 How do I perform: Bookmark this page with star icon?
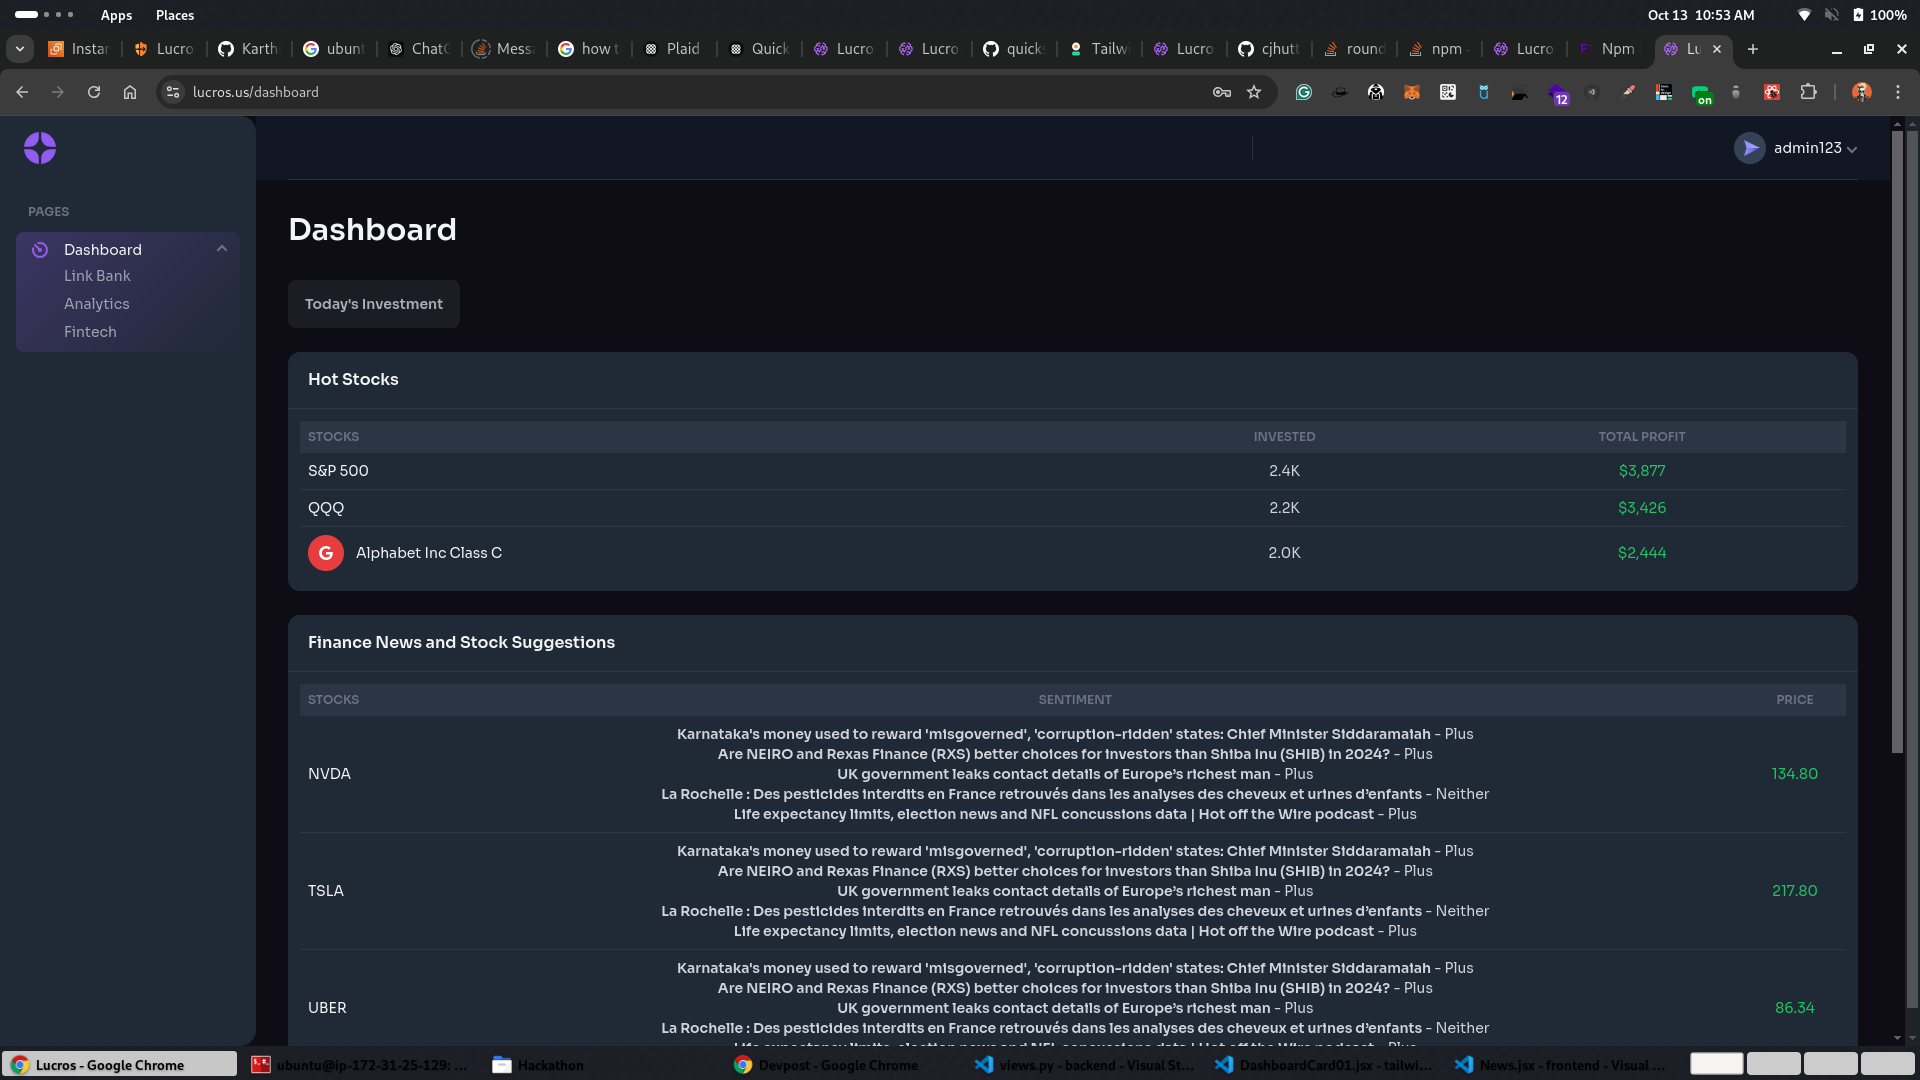pos(1254,92)
